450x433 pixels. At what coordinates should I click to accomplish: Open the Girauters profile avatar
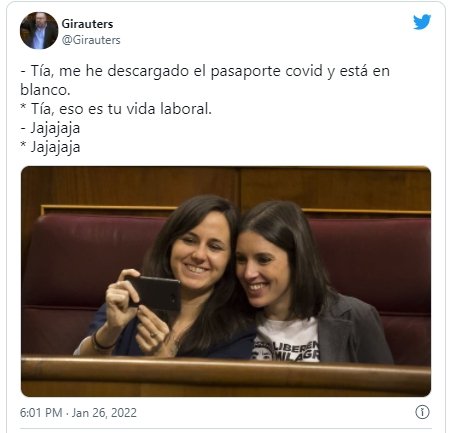point(39,31)
